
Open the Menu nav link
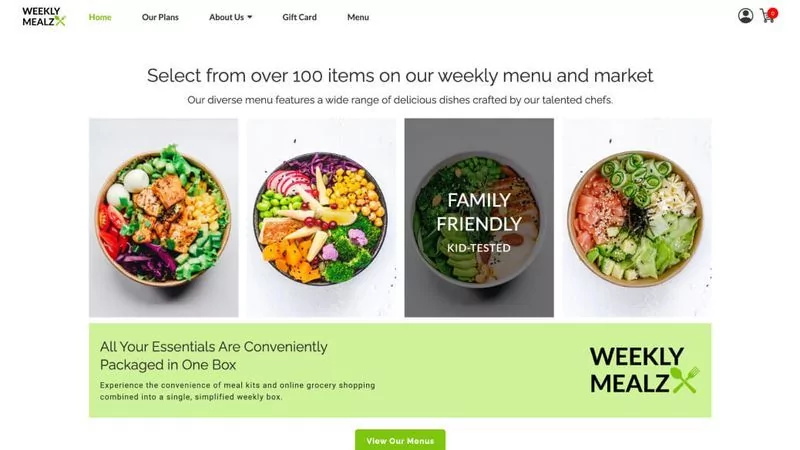(358, 17)
